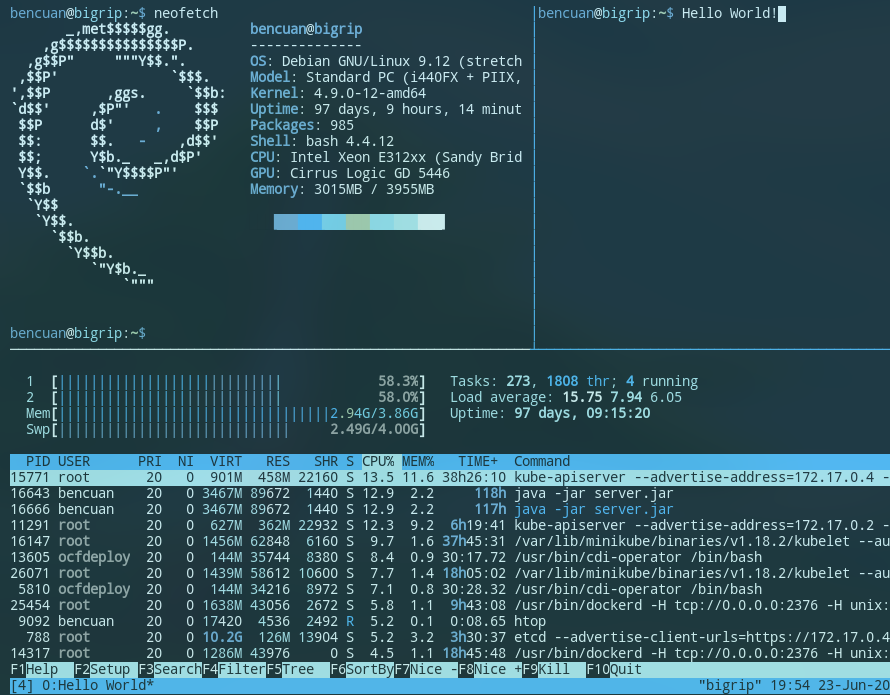Click the green swatch in neofetch palette
This screenshot has height=695, width=890.
[x=358, y=222]
